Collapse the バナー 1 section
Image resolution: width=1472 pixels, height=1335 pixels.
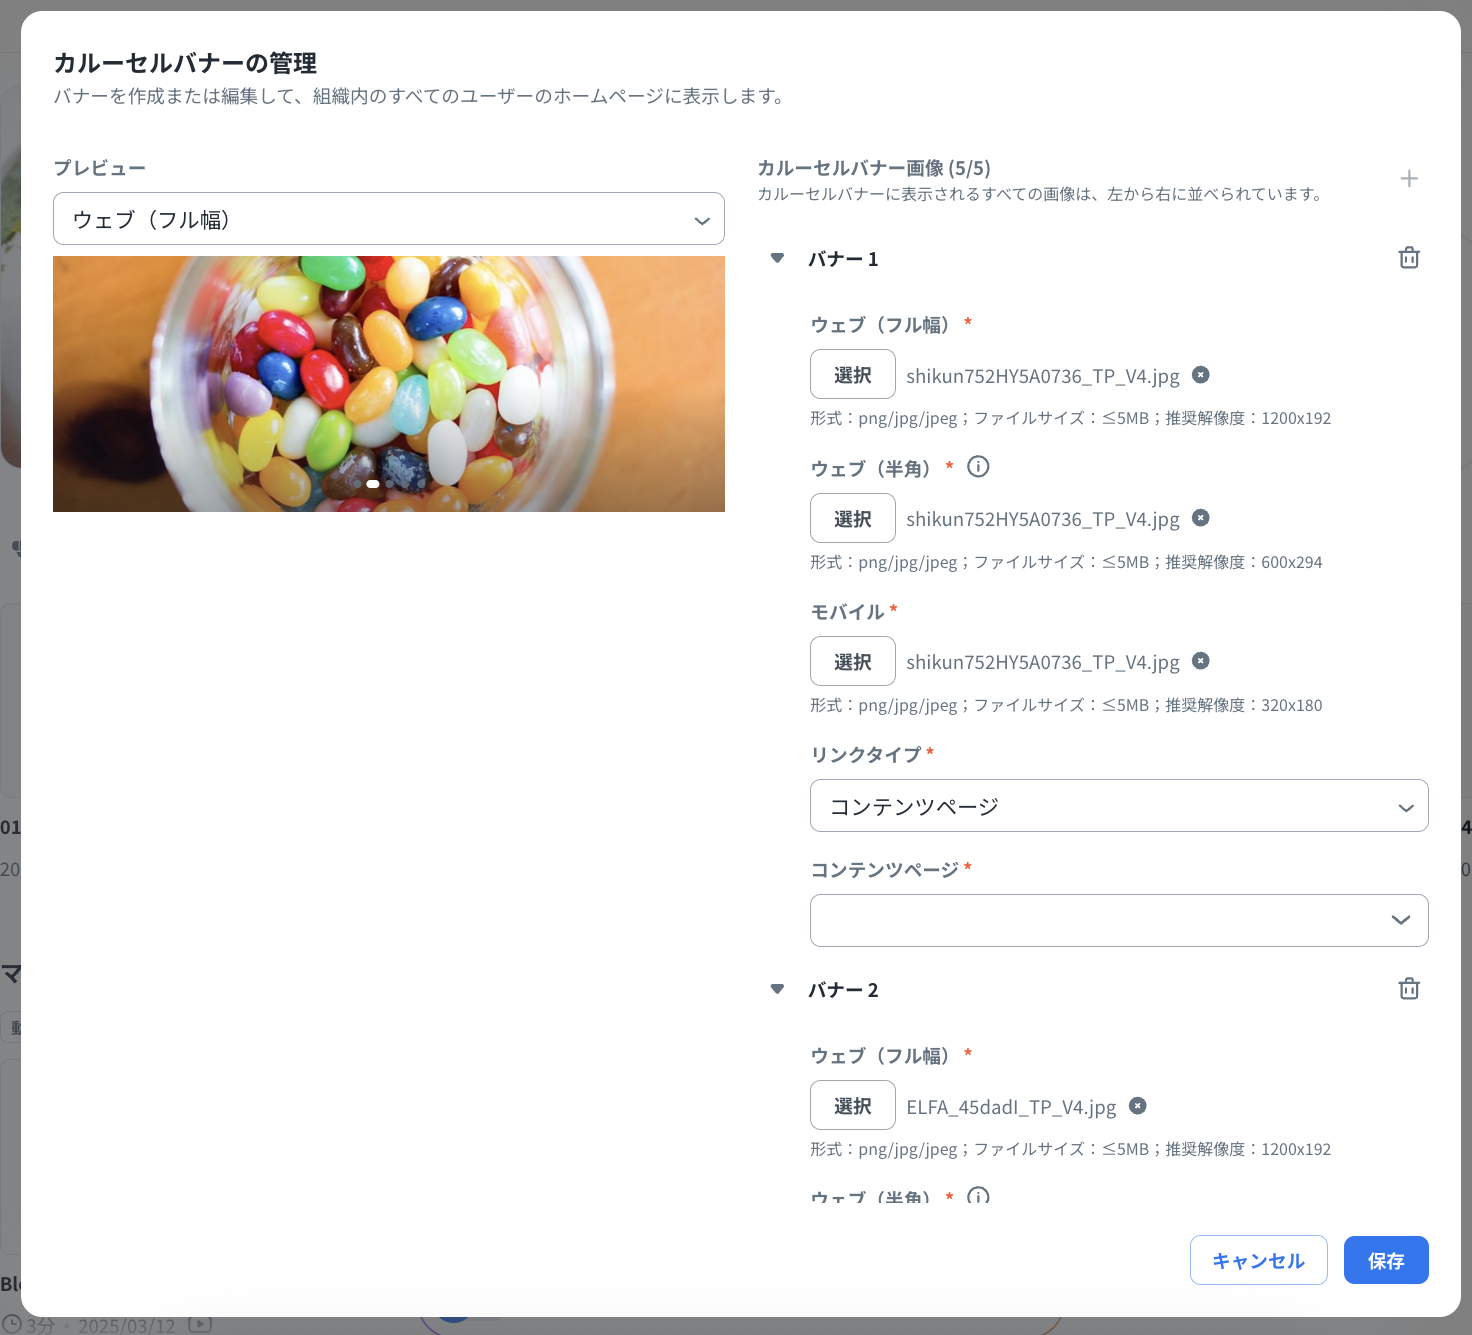pos(778,258)
